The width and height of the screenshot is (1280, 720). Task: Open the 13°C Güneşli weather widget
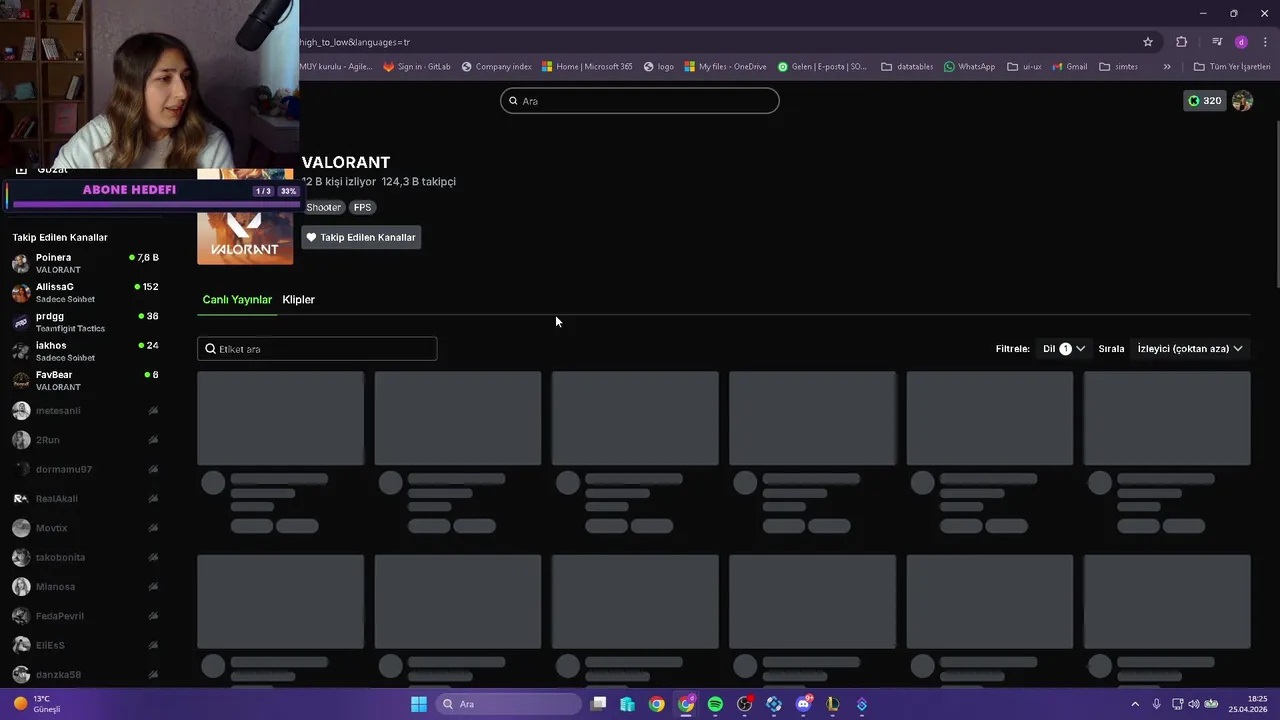click(x=35, y=704)
